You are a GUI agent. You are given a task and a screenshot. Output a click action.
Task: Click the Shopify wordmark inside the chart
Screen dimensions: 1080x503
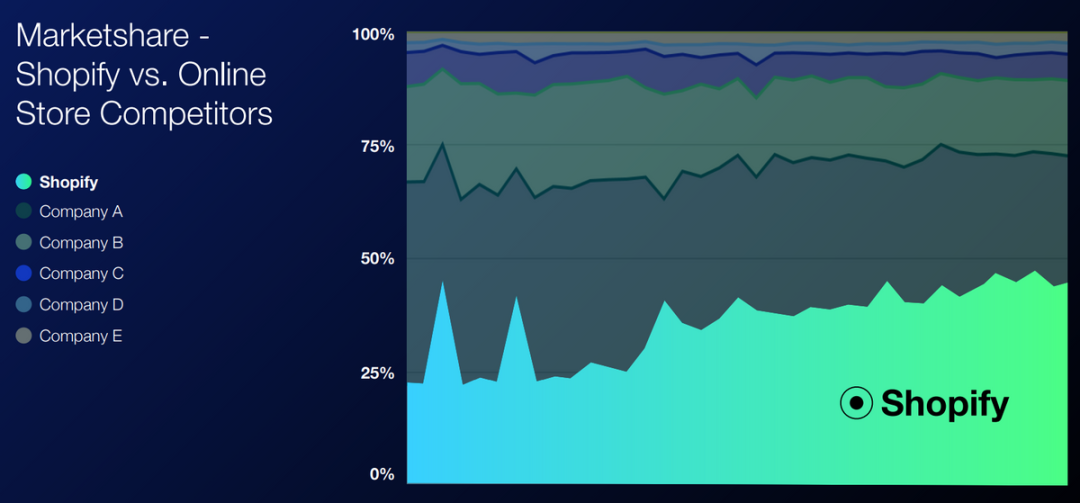[x=945, y=404]
